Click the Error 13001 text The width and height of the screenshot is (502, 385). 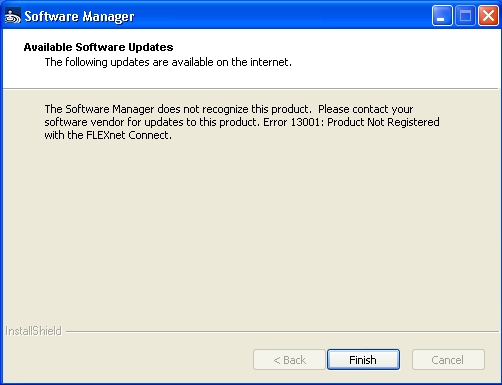[x=293, y=122]
